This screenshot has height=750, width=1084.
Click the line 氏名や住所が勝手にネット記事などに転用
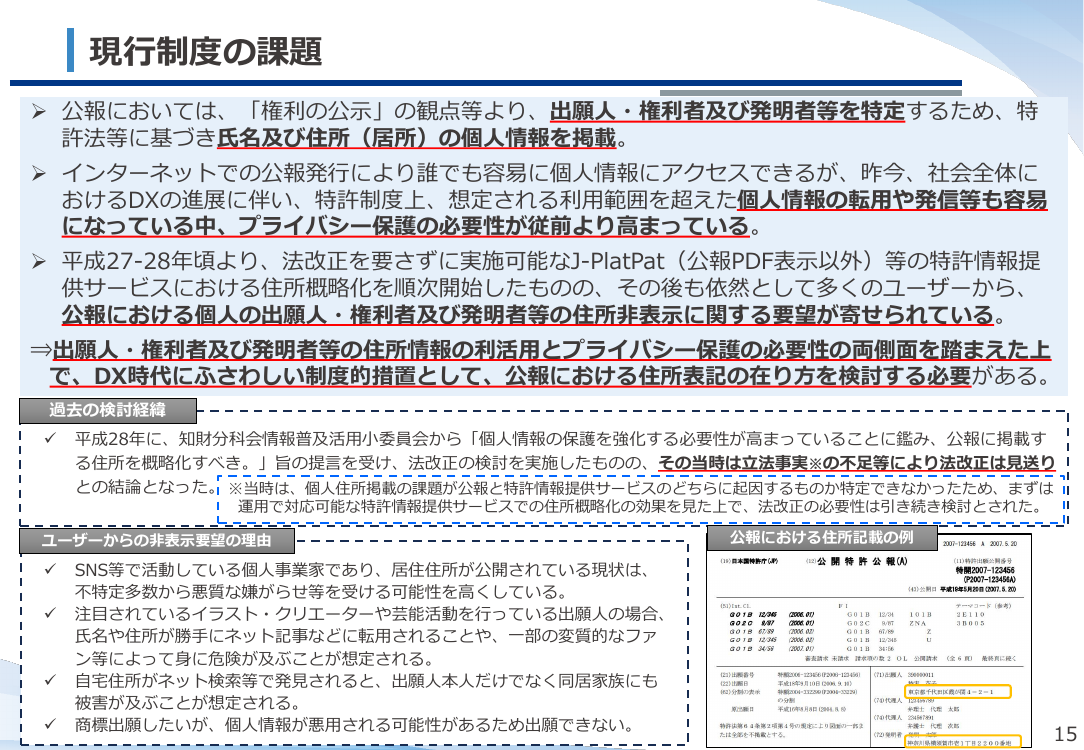366,637
